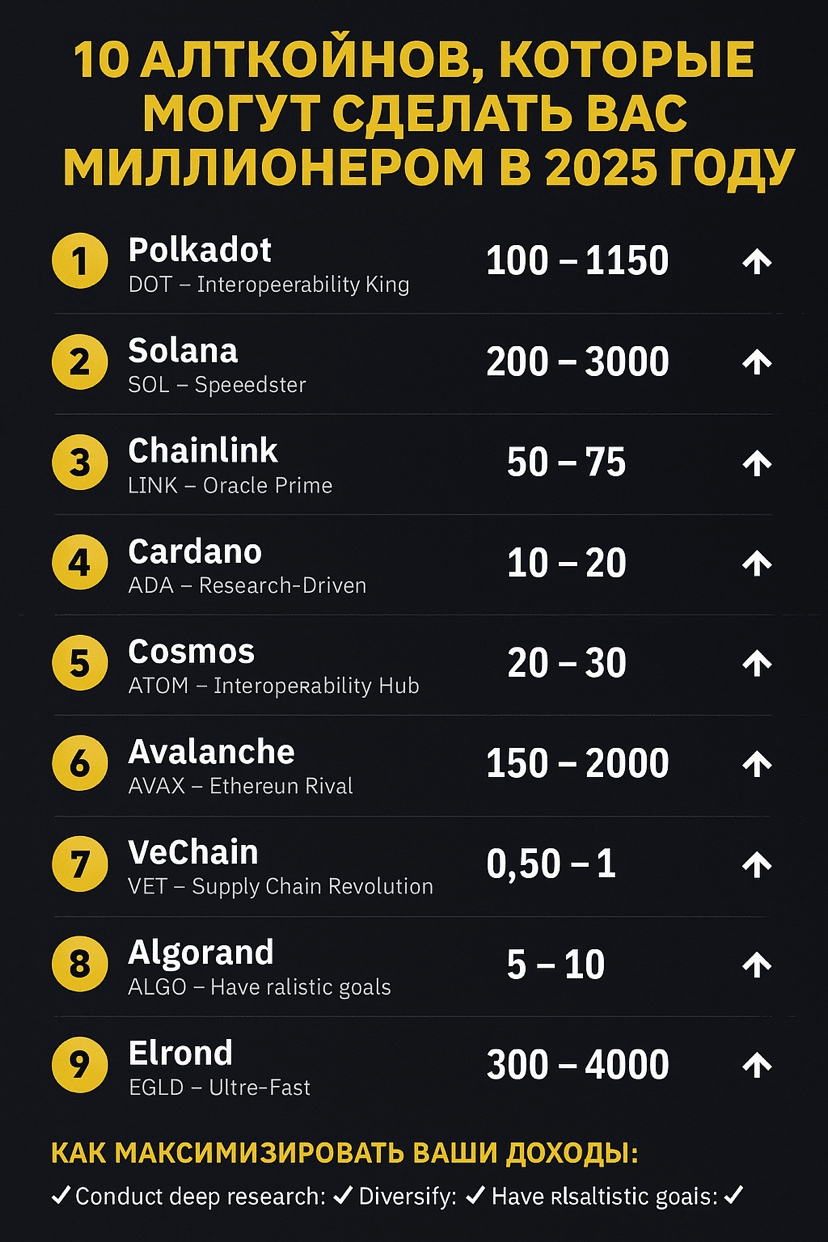Click the Chainlink coin name
Viewport: 828px width, 1242px height.
click(203, 451)
